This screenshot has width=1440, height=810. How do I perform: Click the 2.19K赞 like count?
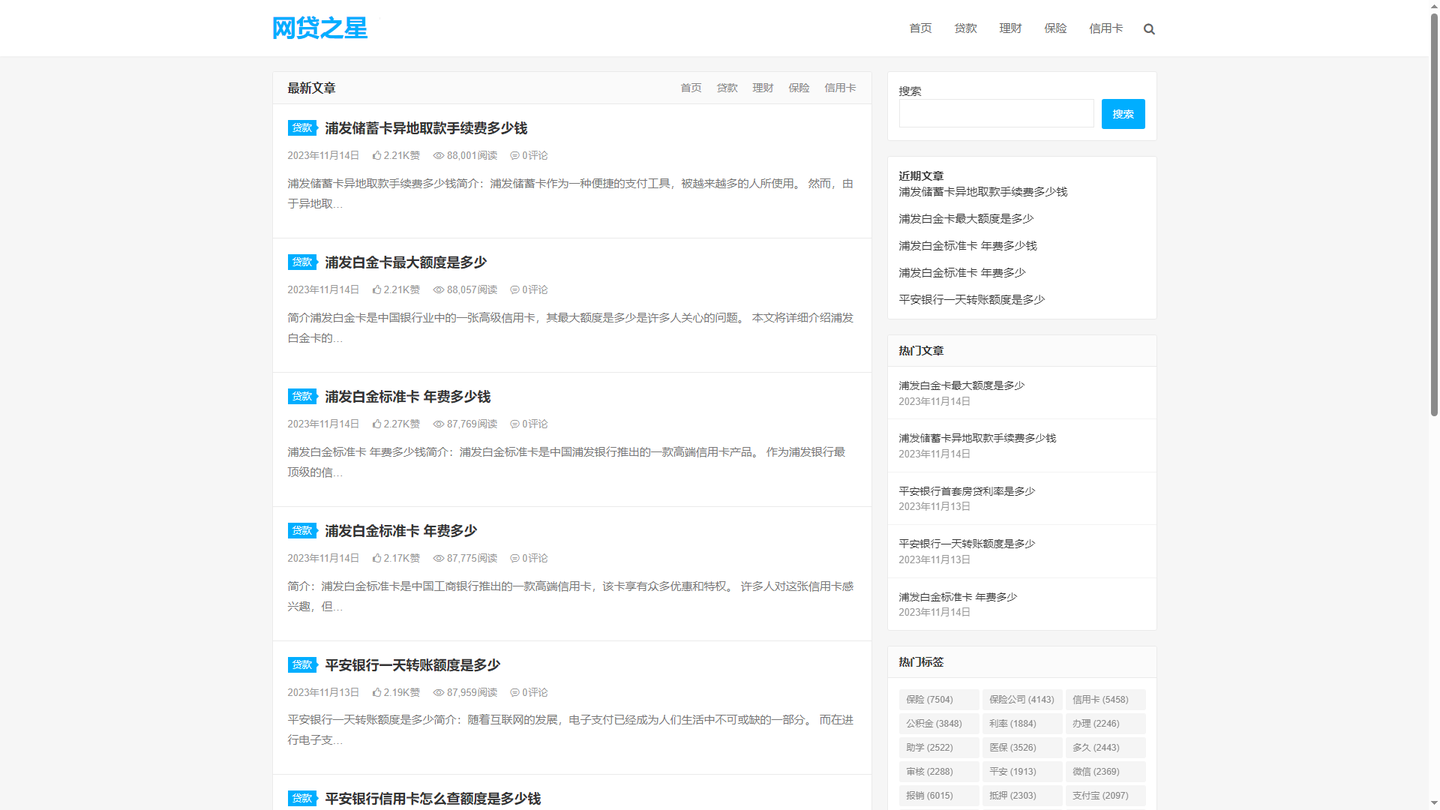396,692
